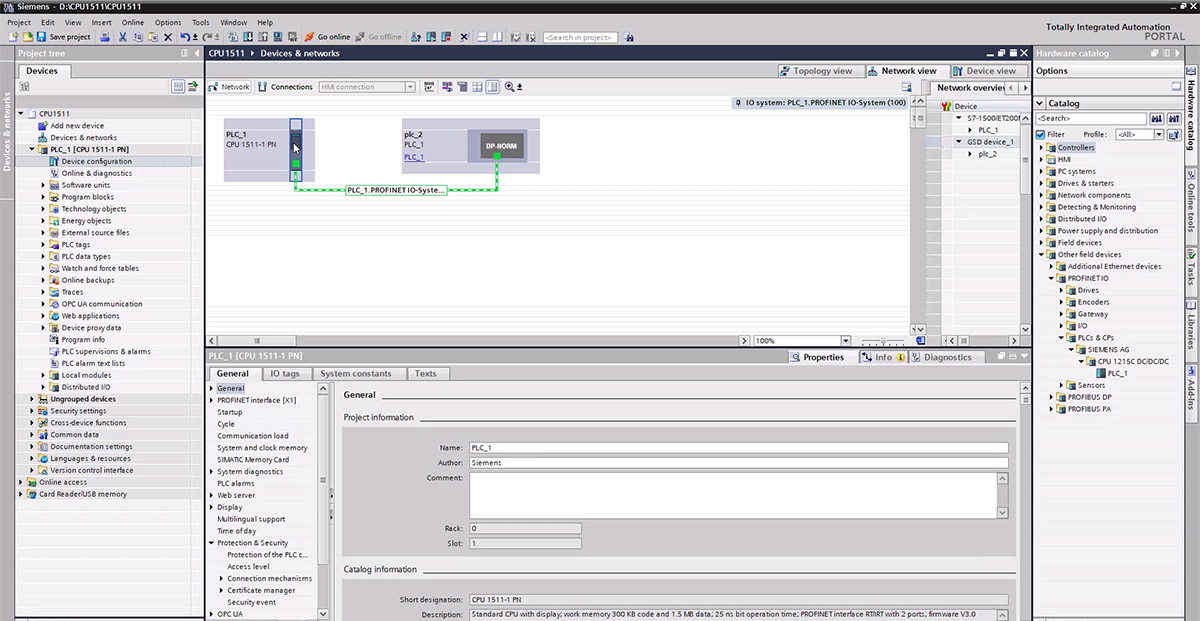The width and height of the screenshot is (1200, 621).
Task: Click the PLC_1 link on plc_2 device
Action: pyautogui.click(x=414, y=157)
